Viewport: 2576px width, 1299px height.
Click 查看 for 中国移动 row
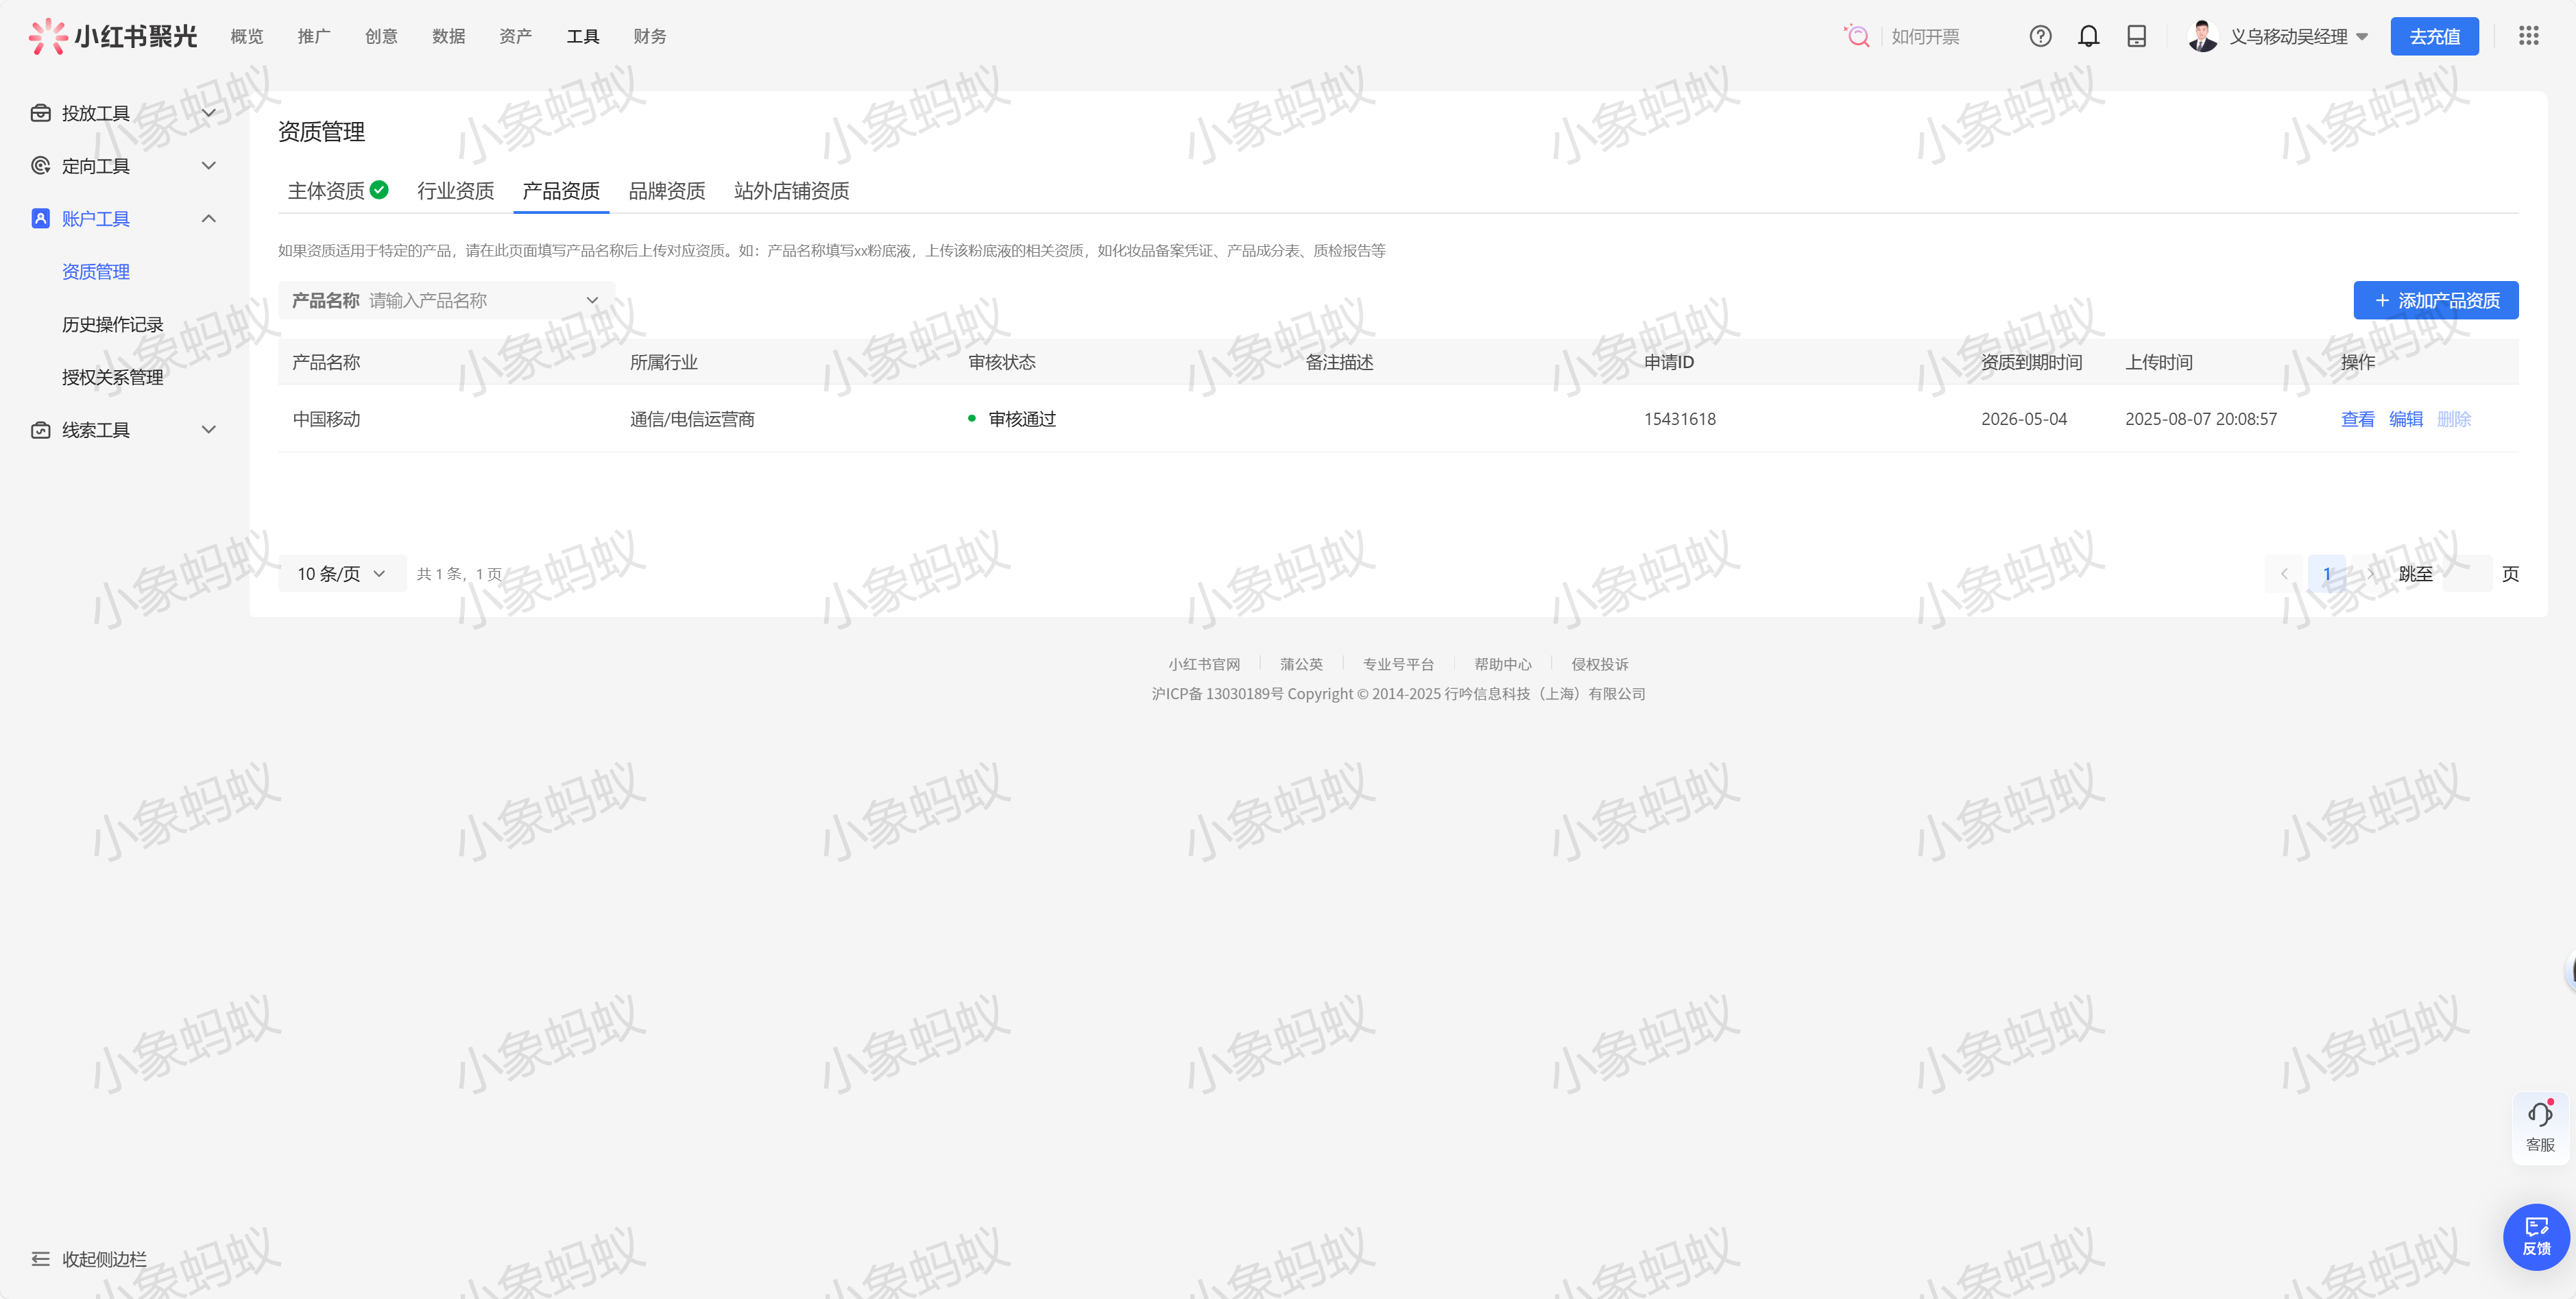point(2358,419)
